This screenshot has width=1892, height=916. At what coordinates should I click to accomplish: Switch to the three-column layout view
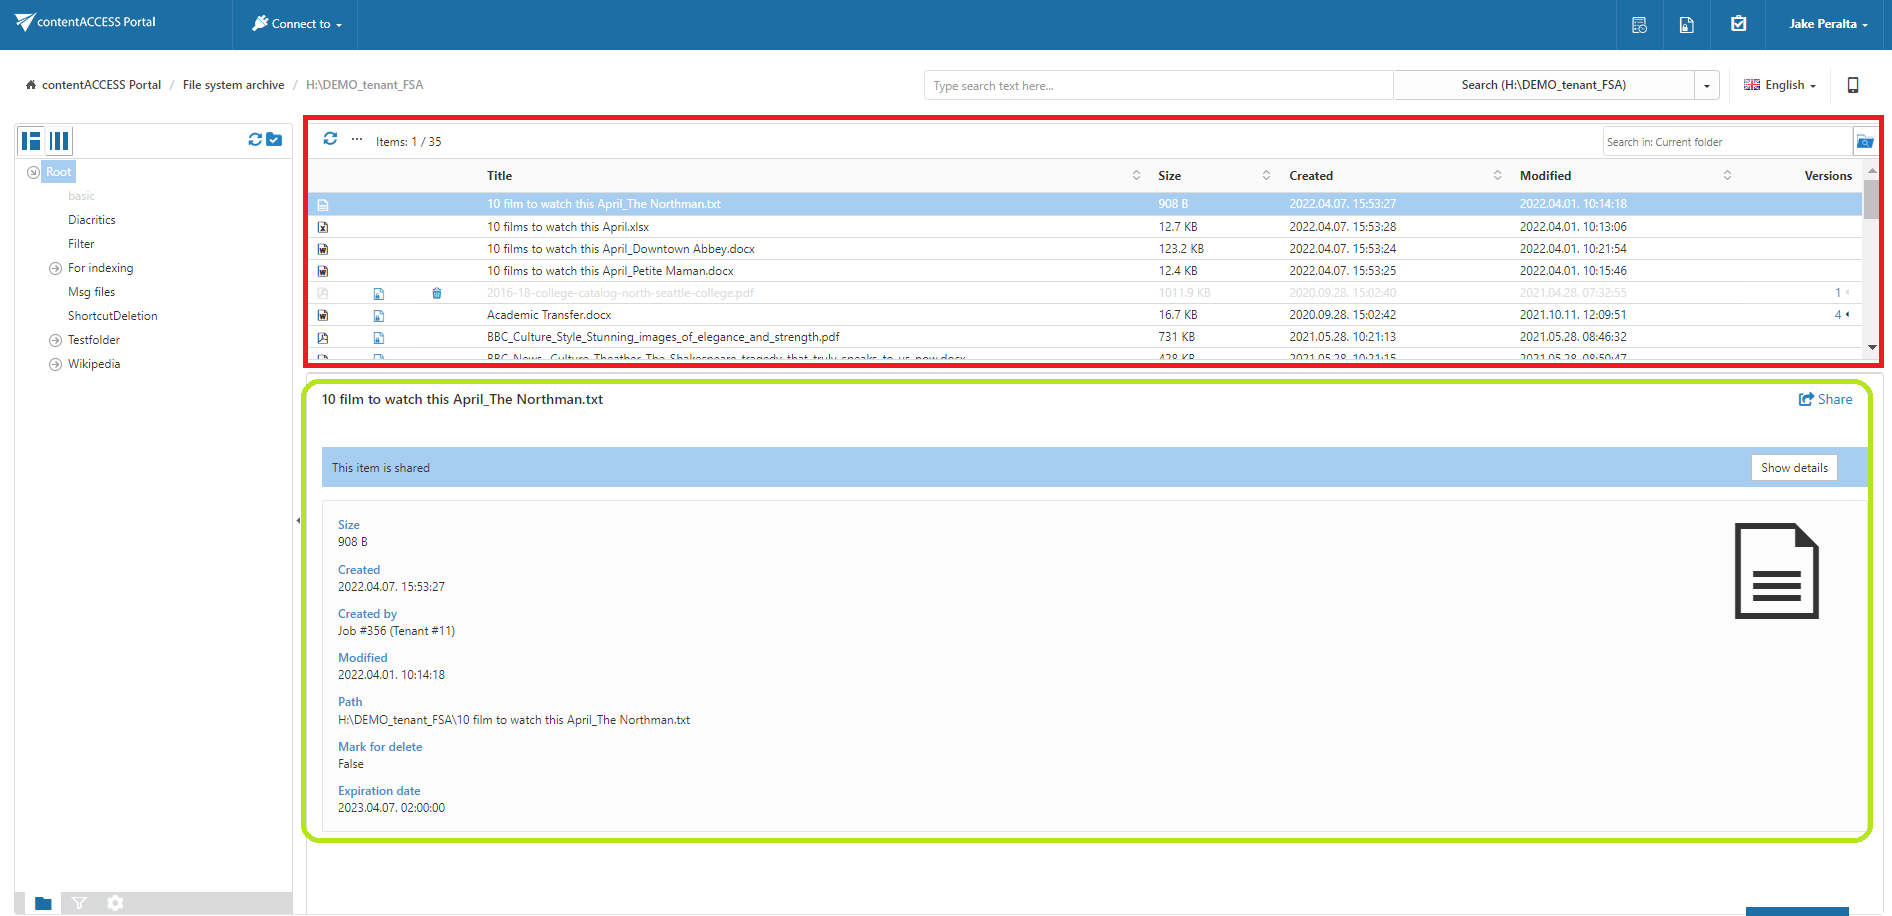point(60,141)
